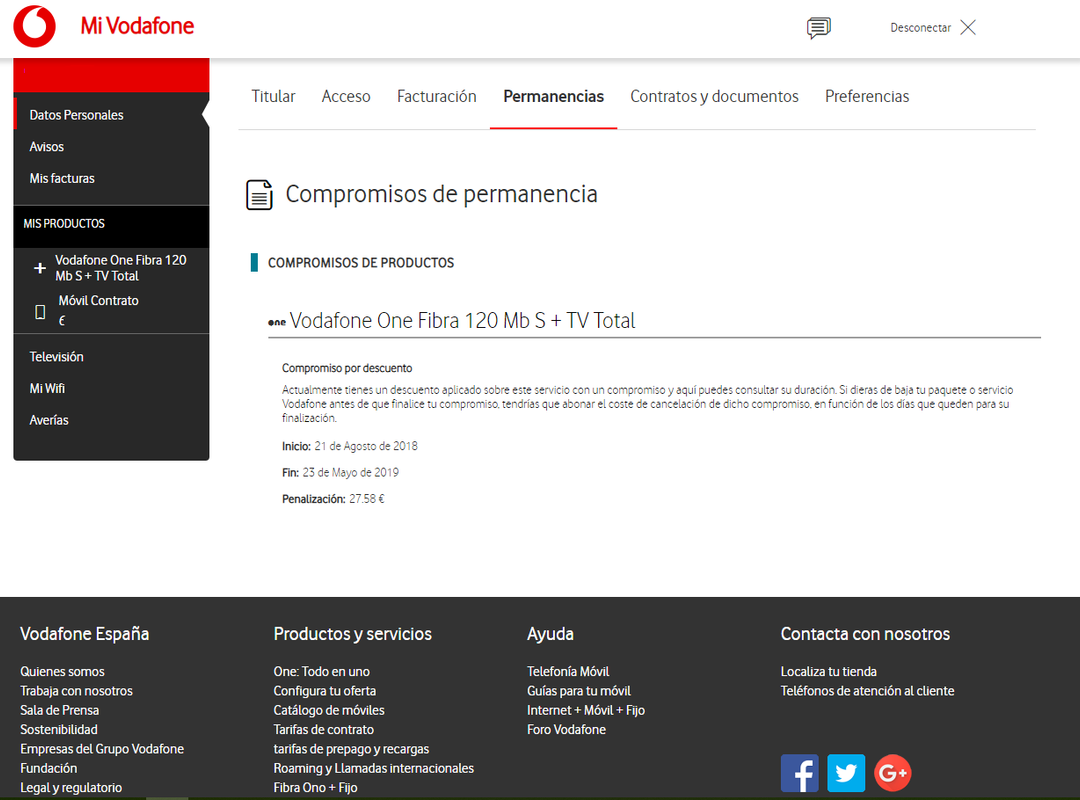Click the end date 23 de Mayo de 2019
The width and height of the screenshot is (1080, 800).
tap(351, 472)
